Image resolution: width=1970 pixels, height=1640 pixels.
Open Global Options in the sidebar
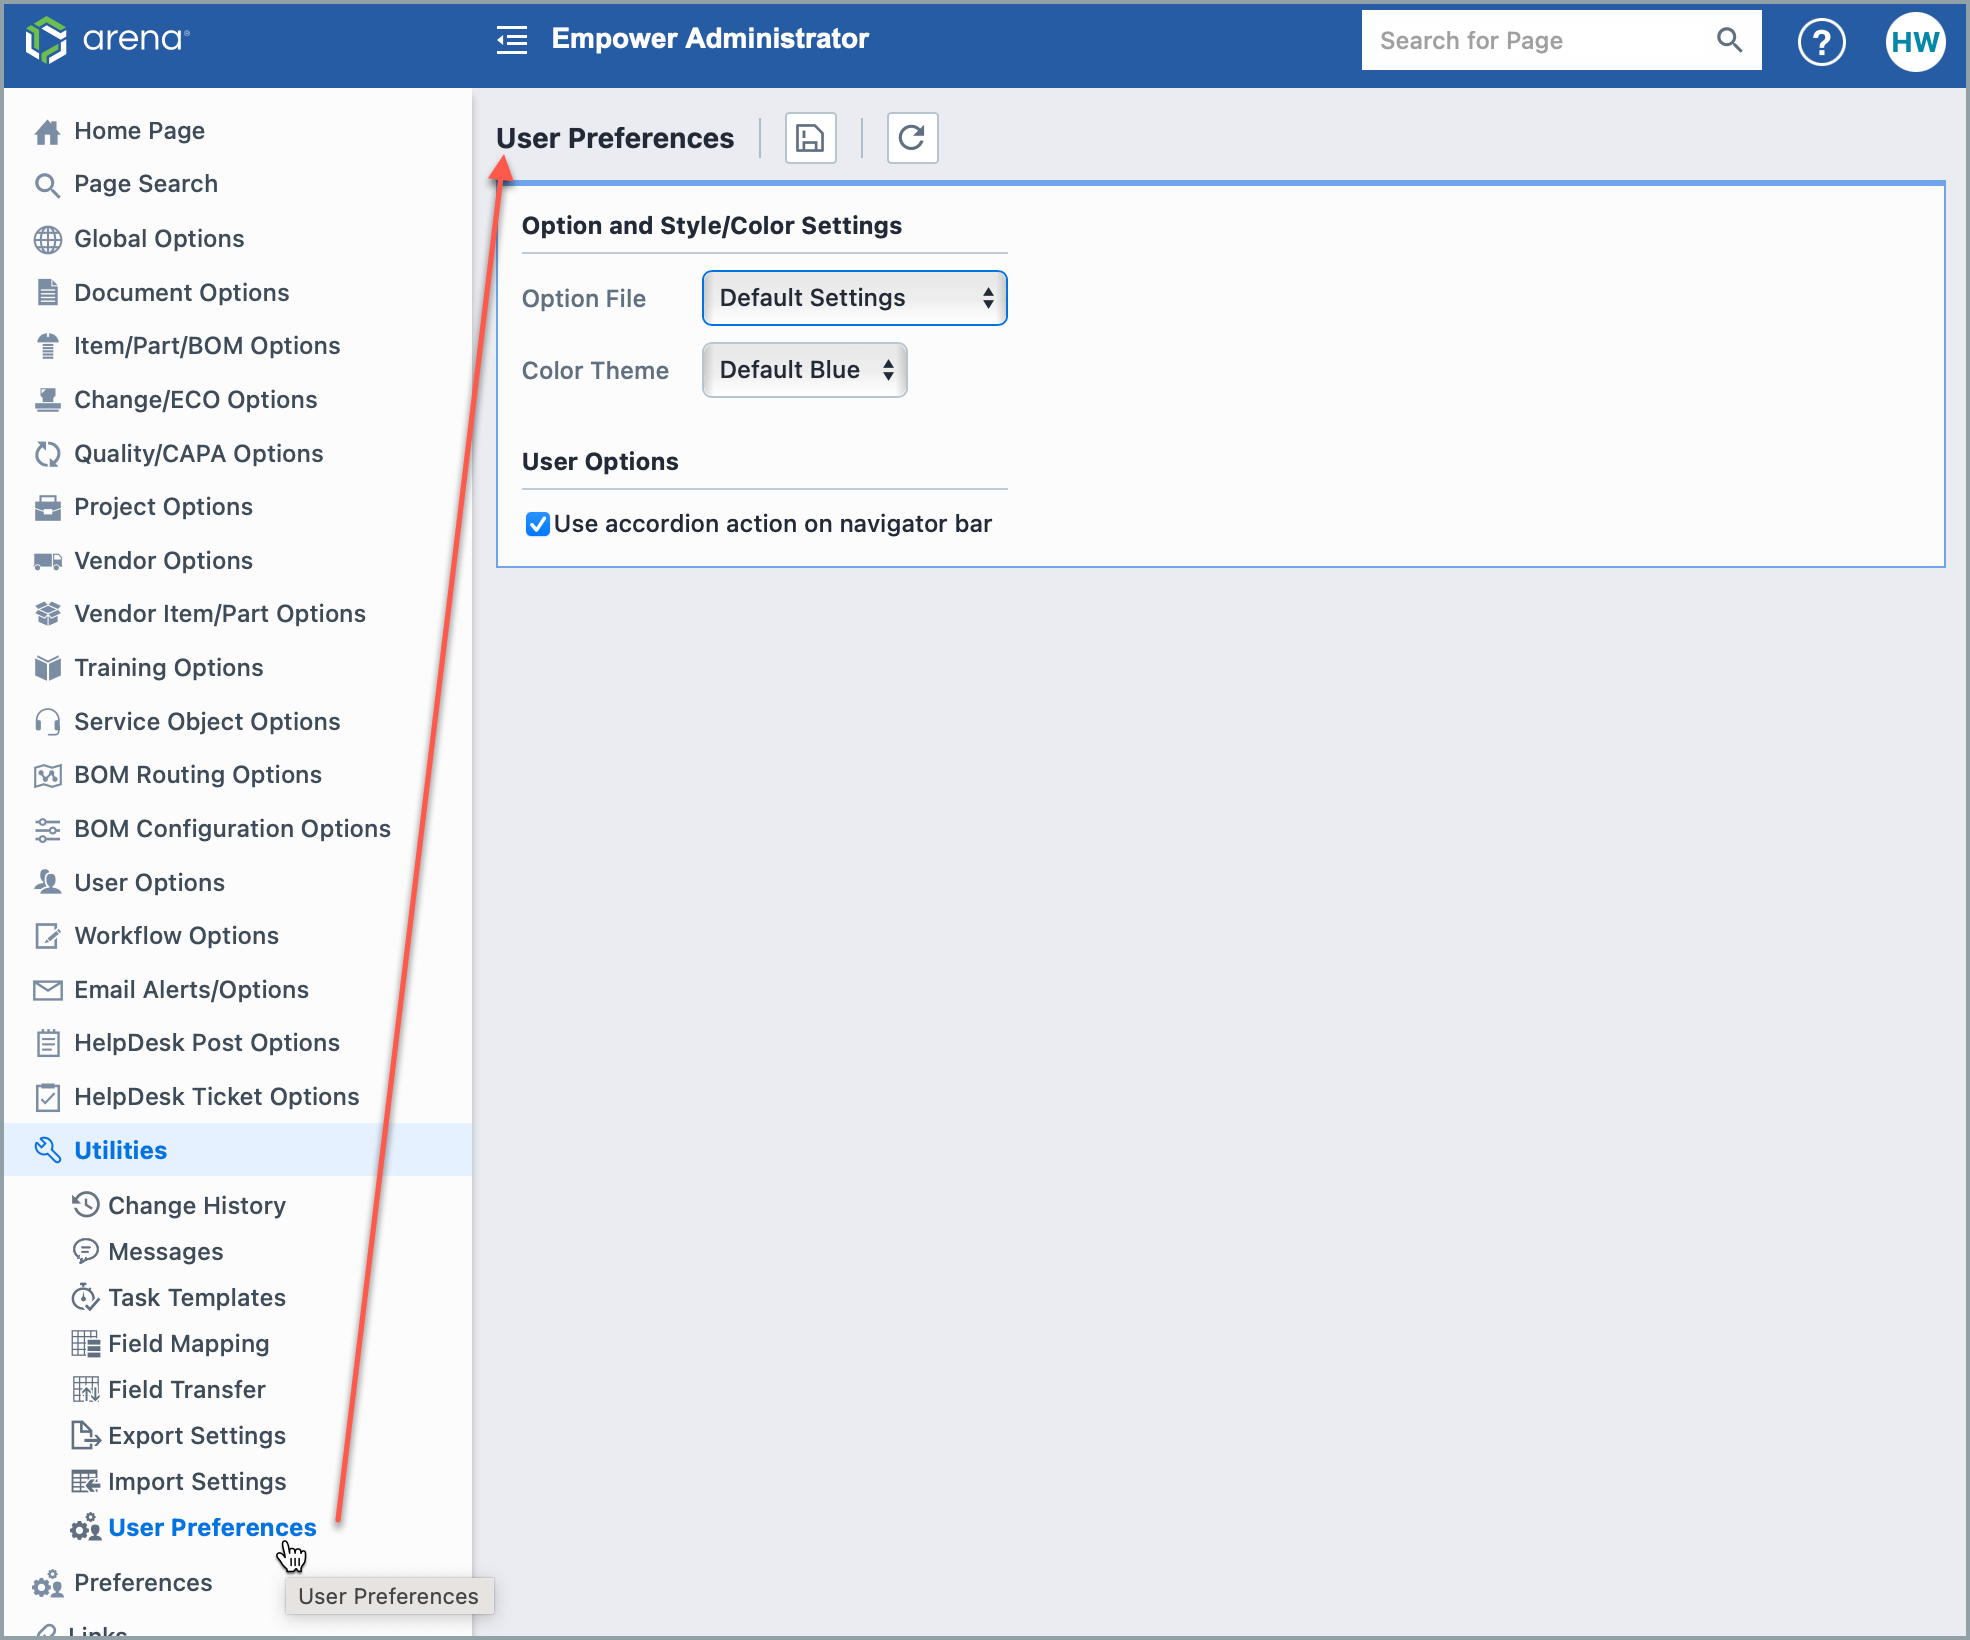click(159, 239)
